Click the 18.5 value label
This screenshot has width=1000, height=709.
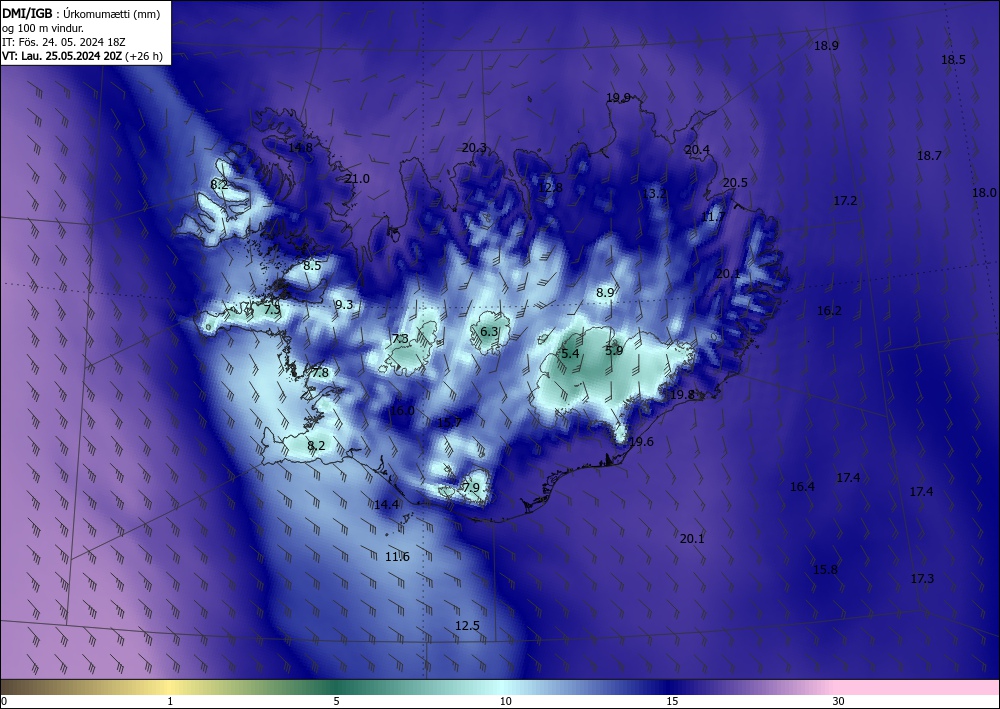[953, 60]
